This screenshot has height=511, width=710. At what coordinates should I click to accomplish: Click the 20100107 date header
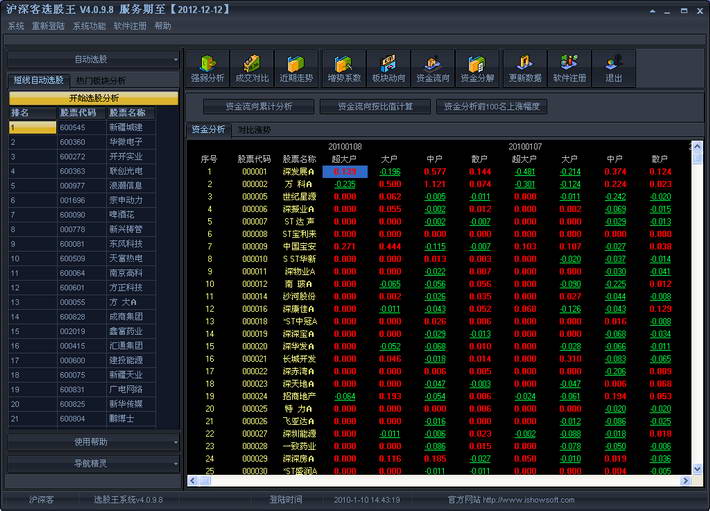point(525,147)
